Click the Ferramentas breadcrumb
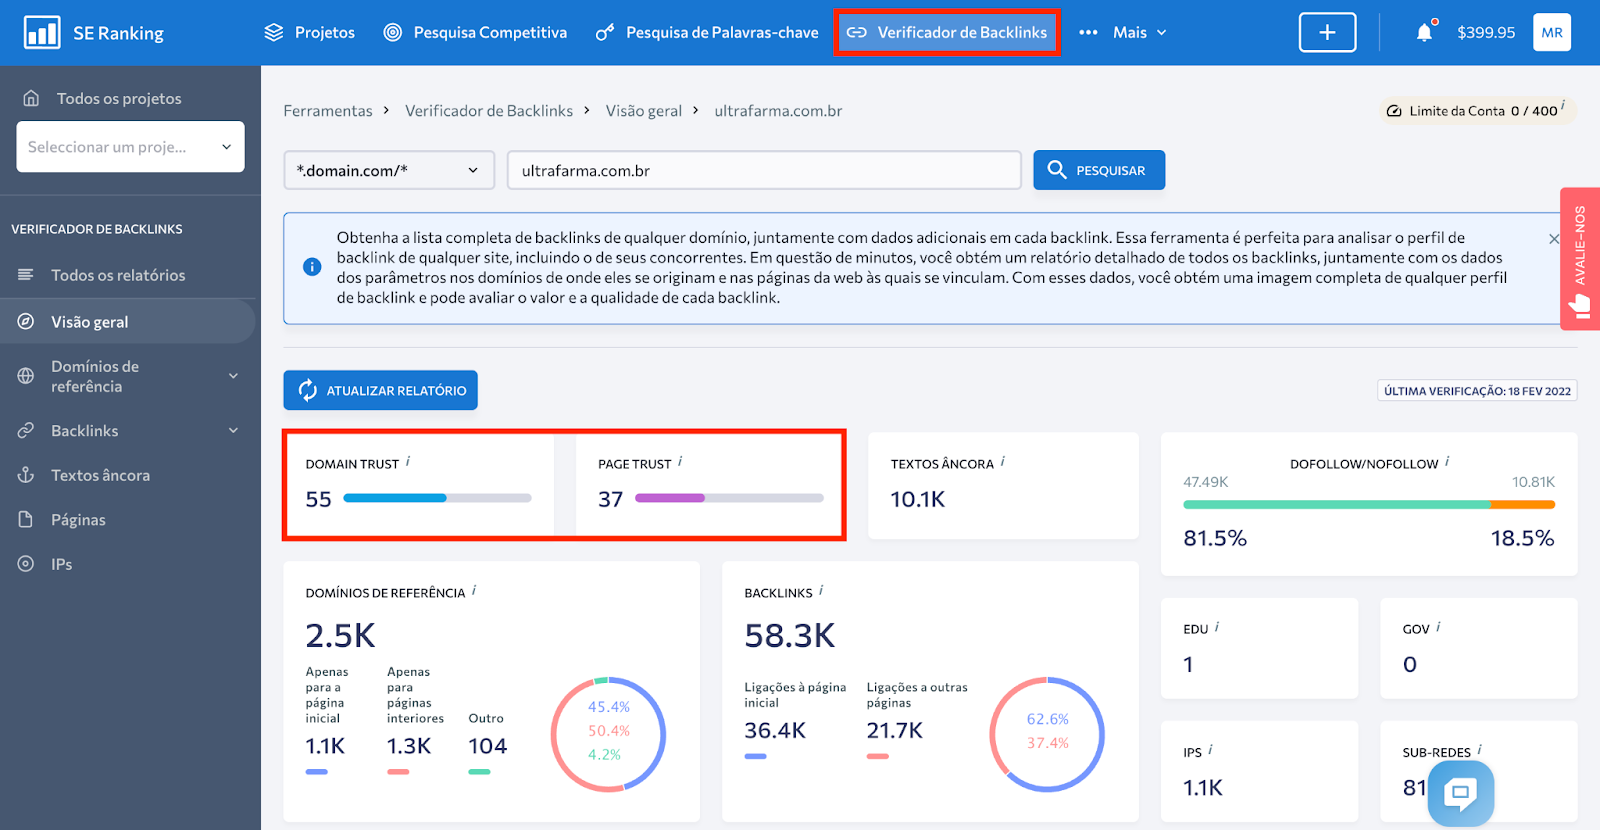 [x=327, y=111]
